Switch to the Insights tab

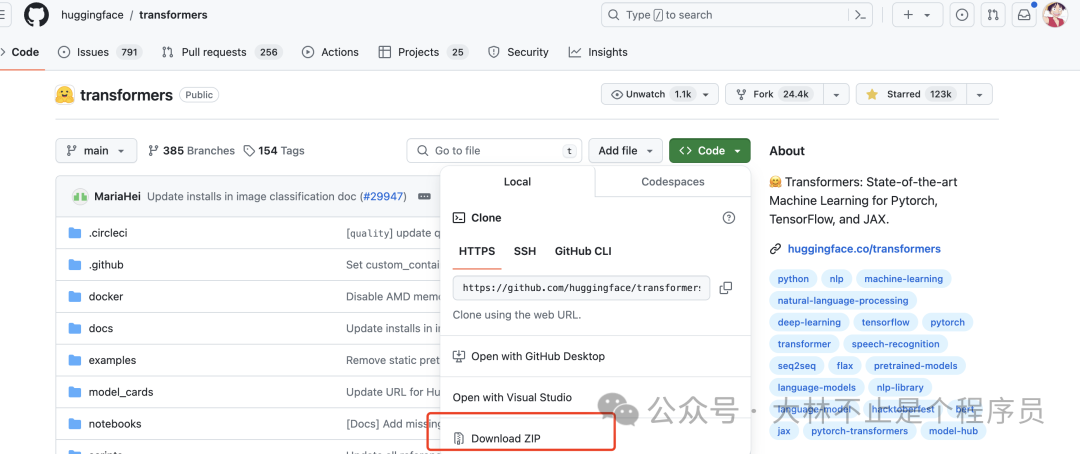[598, 52]
